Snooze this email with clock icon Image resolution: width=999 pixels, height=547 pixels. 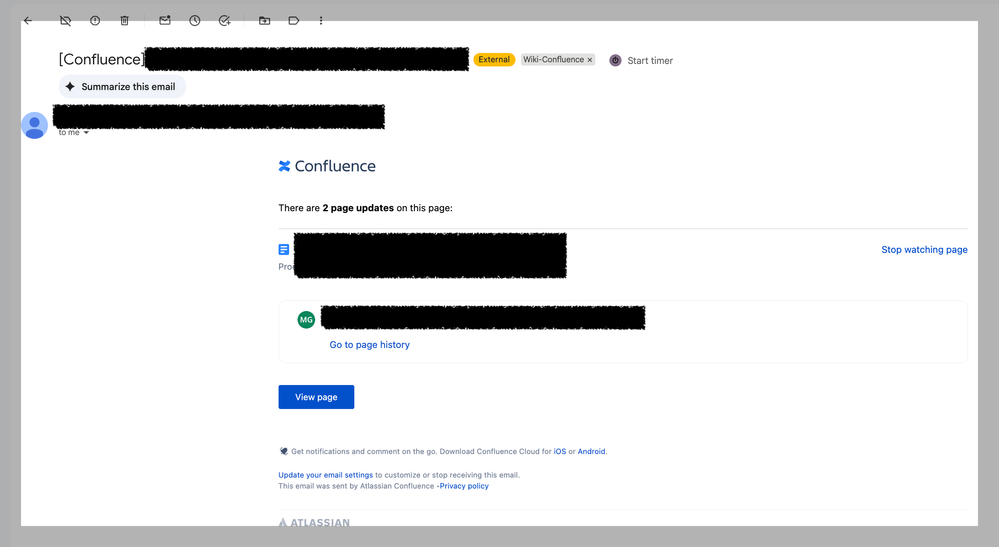[x=195, y=20]
